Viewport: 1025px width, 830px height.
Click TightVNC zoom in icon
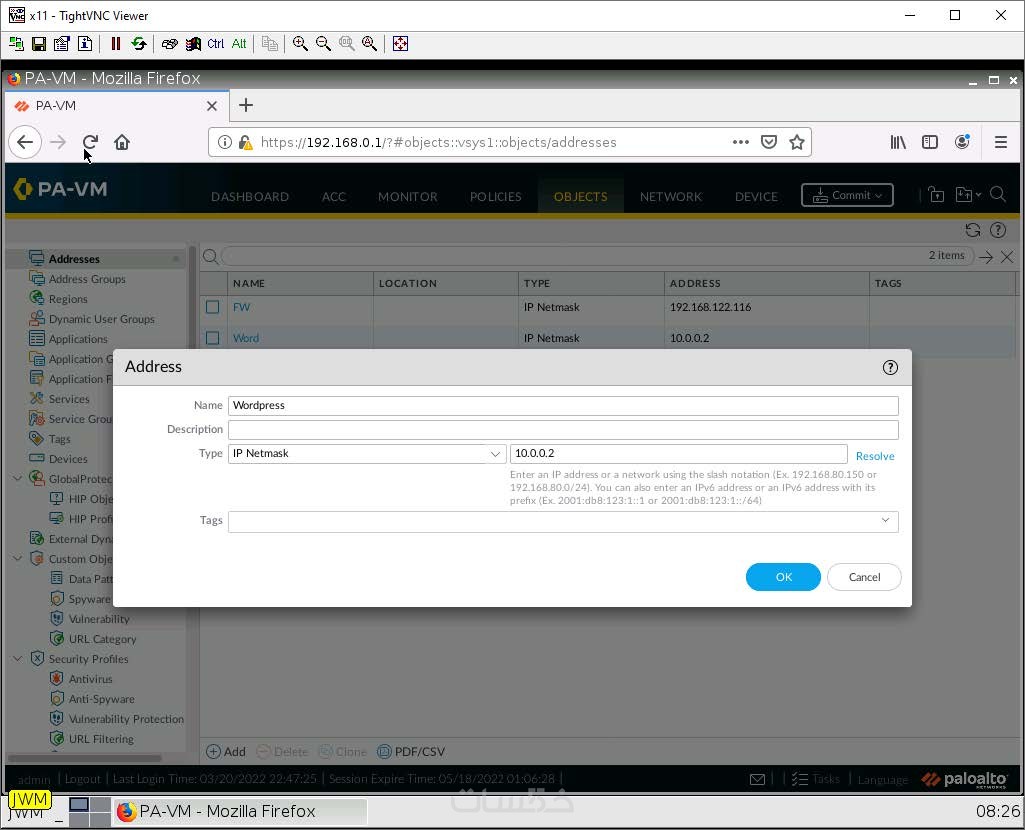point(300,44)
